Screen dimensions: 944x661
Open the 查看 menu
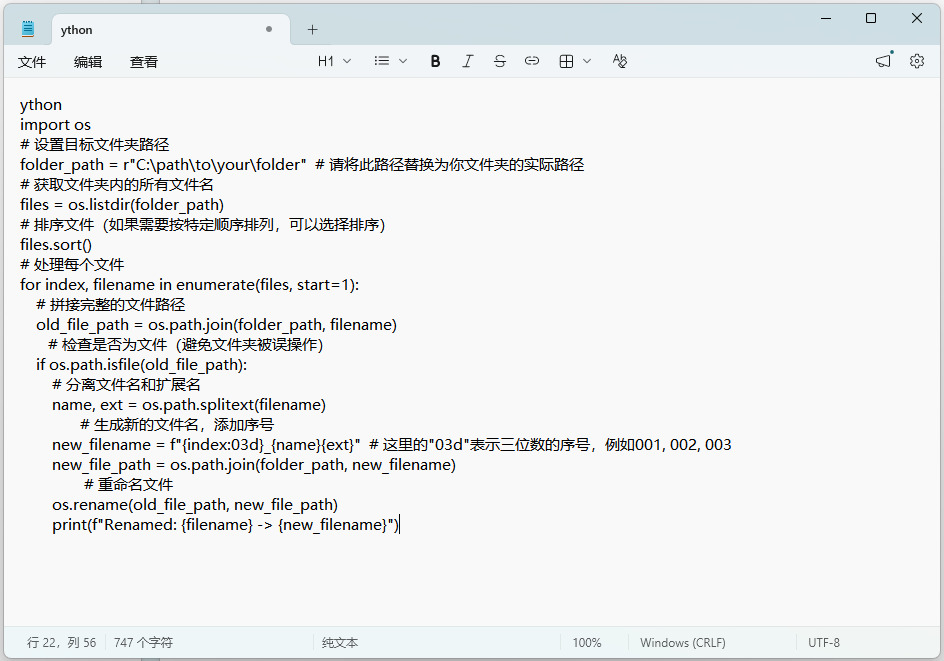click(144, 61)
